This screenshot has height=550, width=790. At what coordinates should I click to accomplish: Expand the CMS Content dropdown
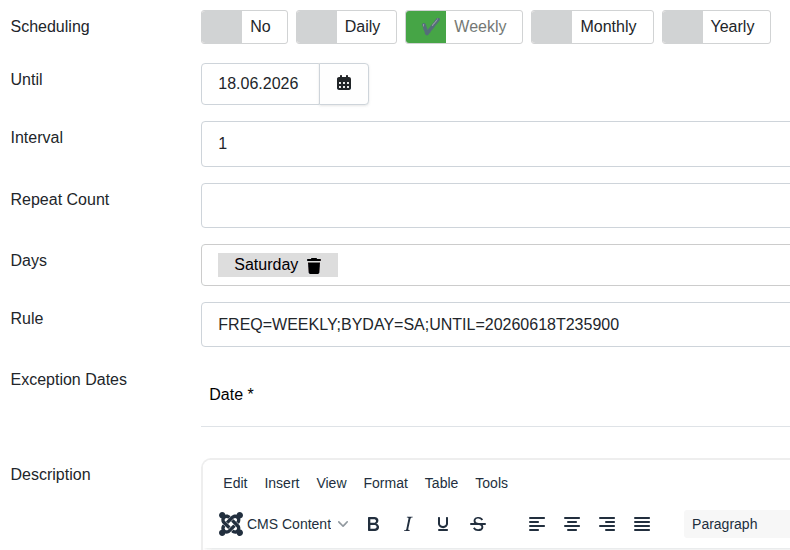[x=285, y=524]
